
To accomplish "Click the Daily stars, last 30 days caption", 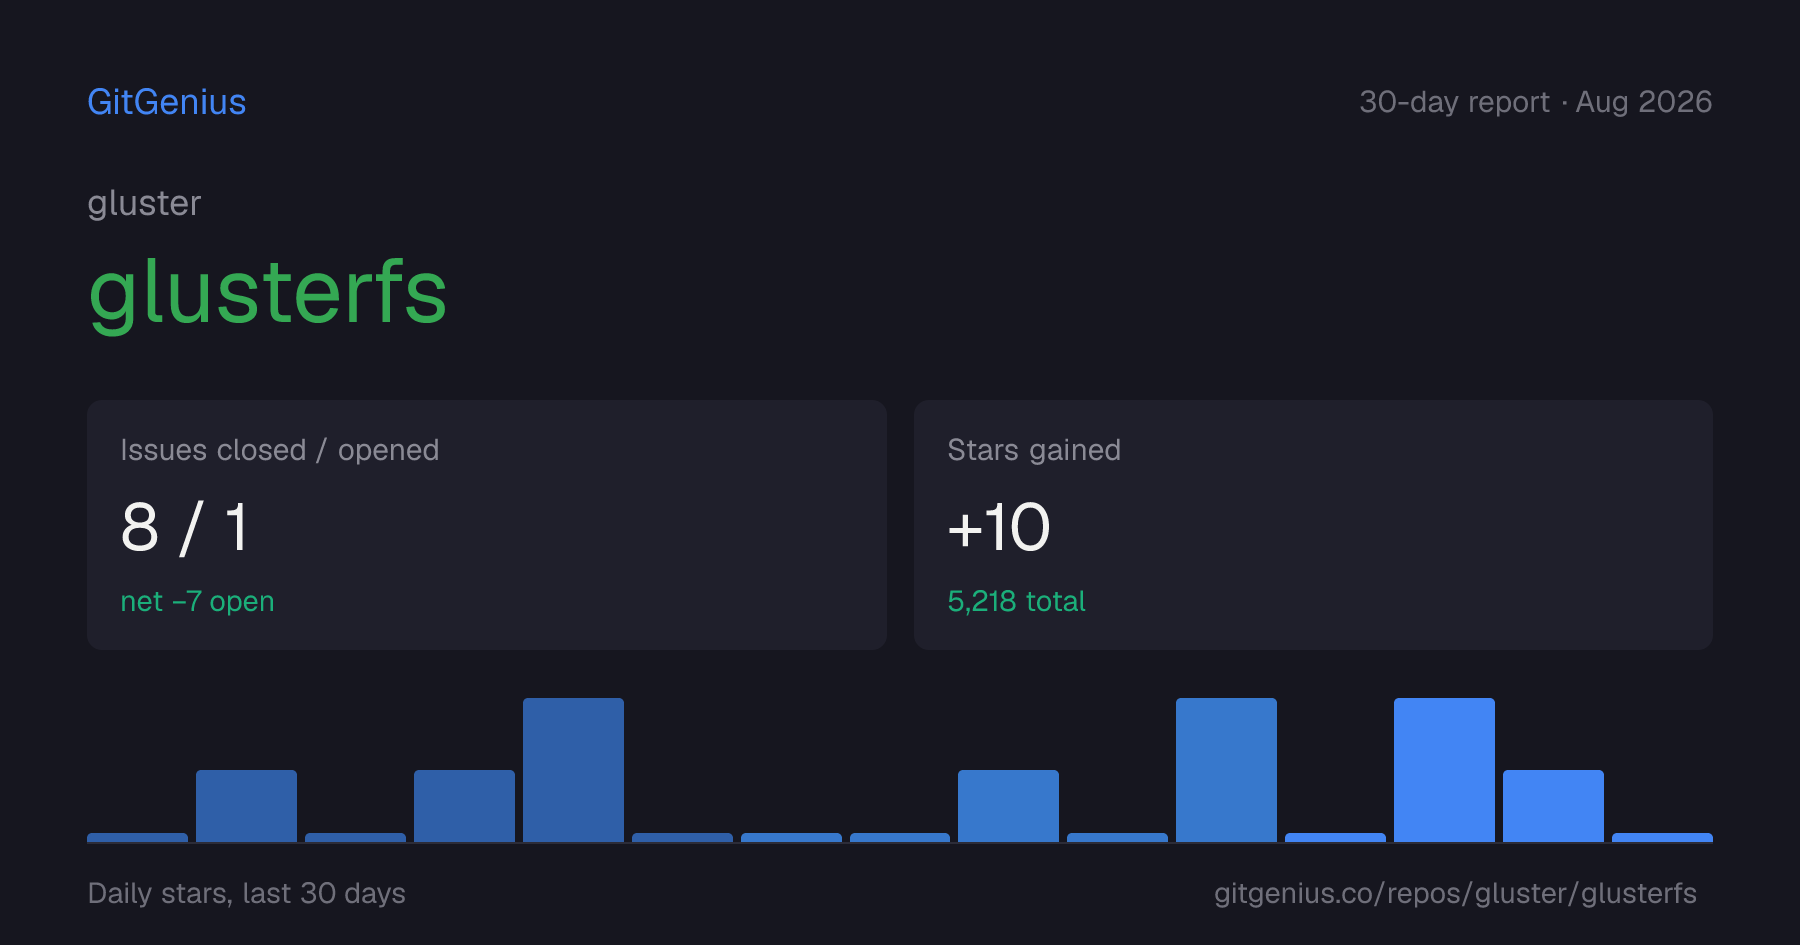I will 247,893.
